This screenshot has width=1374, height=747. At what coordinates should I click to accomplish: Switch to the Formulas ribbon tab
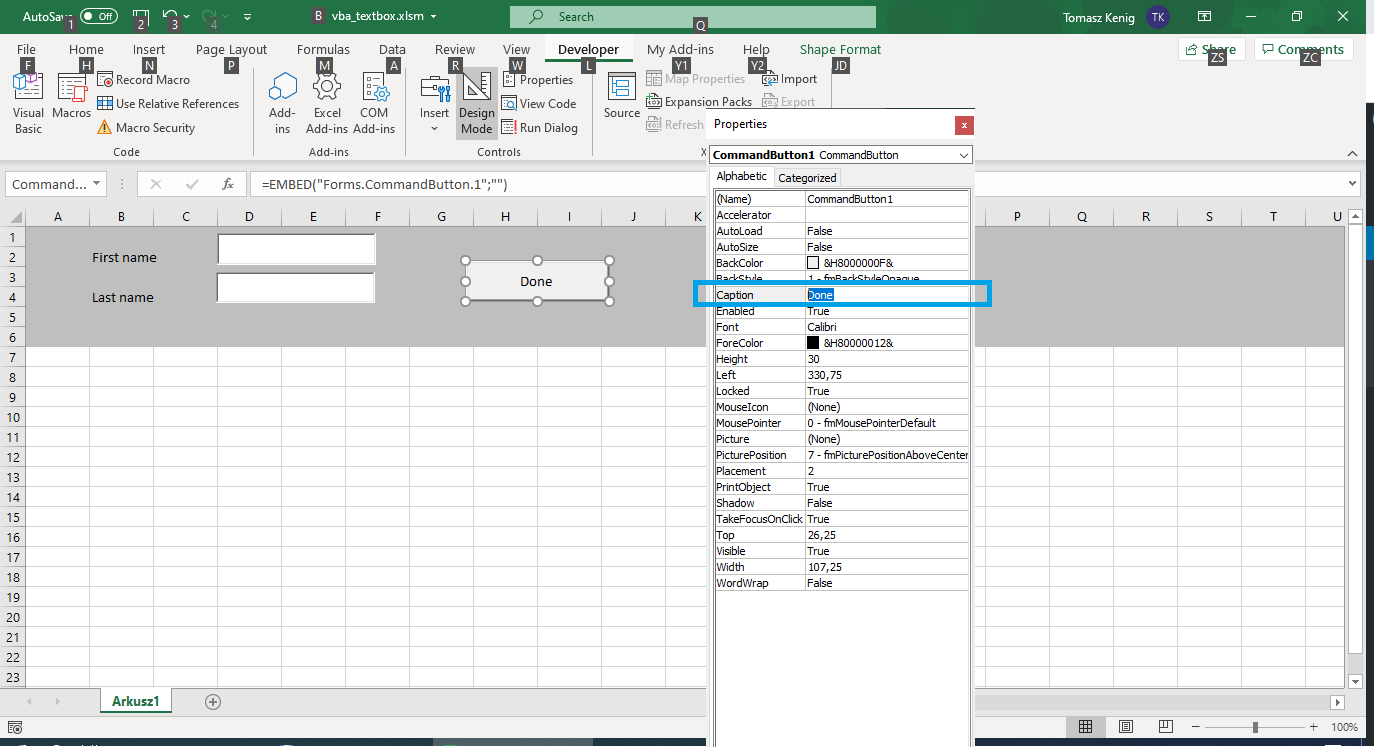[323, 49]
